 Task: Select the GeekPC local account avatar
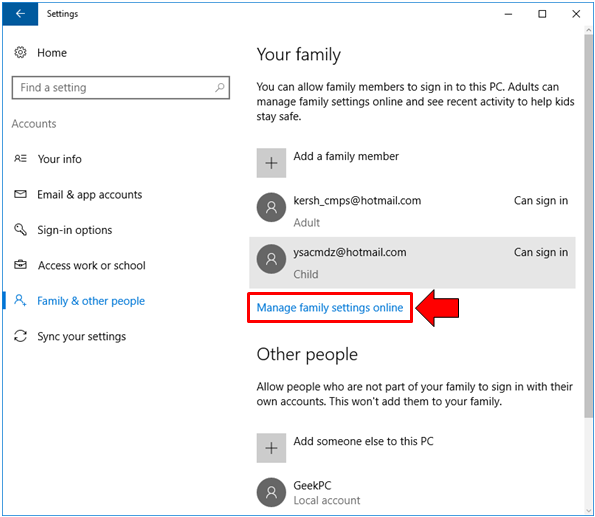coord(271,492)
